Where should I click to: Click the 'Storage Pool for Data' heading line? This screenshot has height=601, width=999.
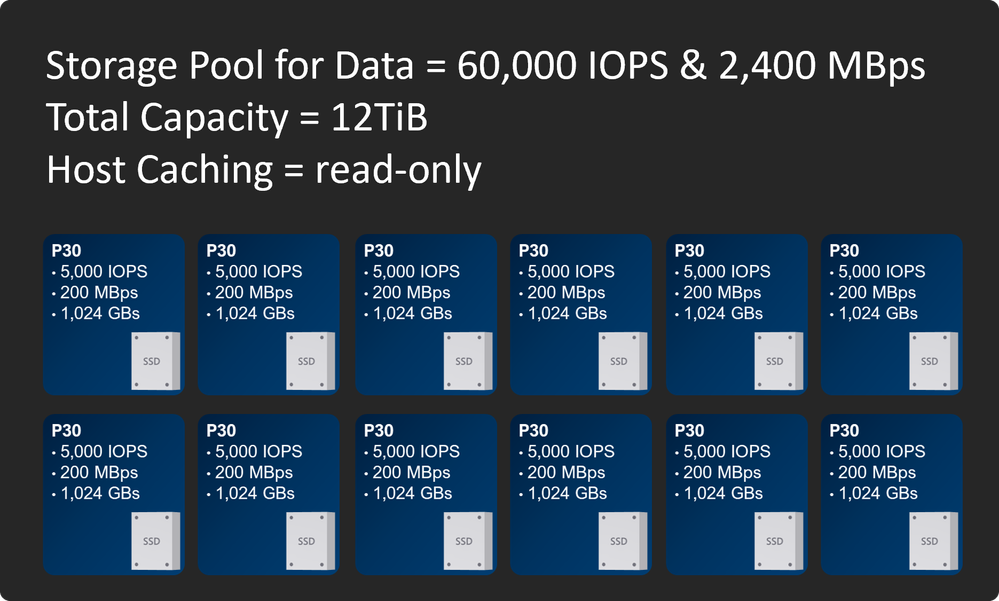tap(485, 67)
